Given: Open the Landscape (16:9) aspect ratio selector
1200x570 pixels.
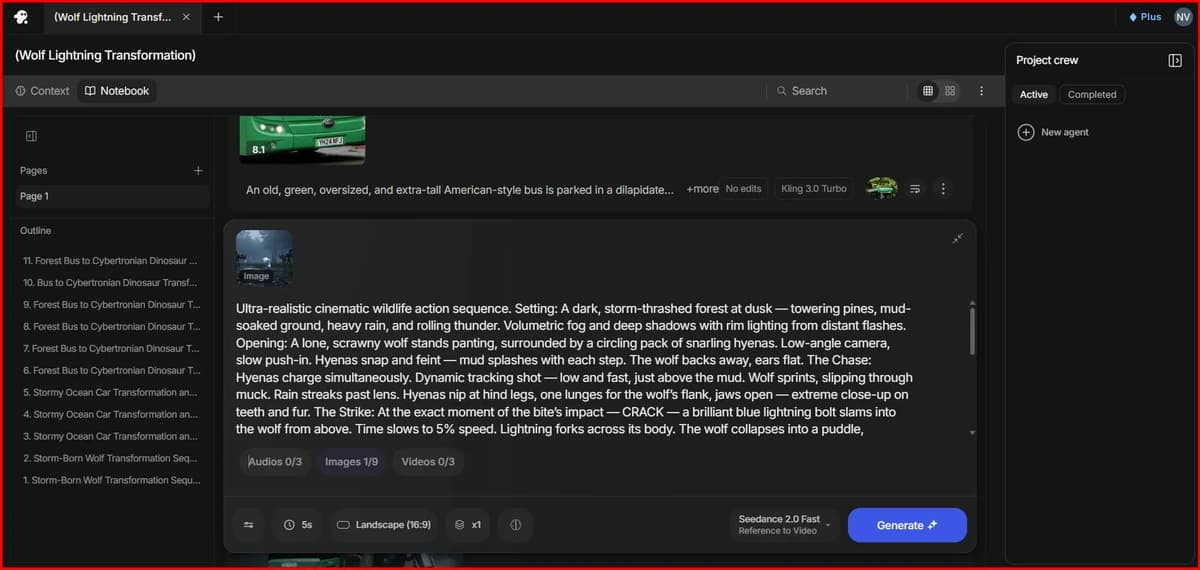Looking at the screenshot, I should (384, 525).
